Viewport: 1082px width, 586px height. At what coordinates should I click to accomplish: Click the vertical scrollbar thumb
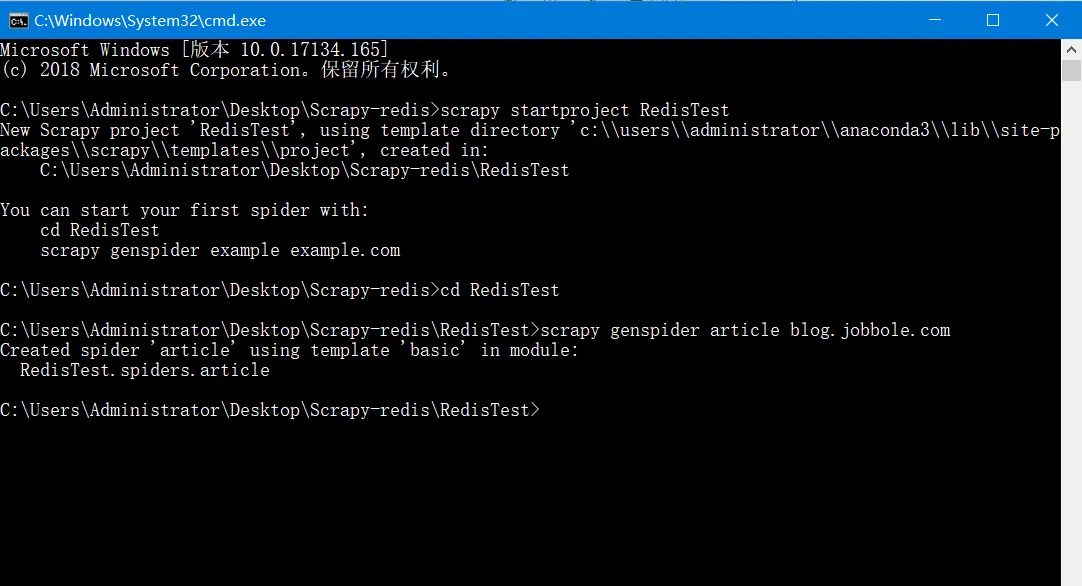click(x=1071, y=70)
